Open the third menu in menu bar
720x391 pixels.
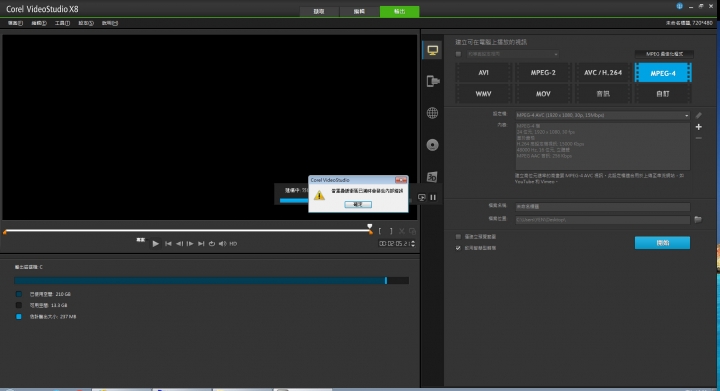62,23
